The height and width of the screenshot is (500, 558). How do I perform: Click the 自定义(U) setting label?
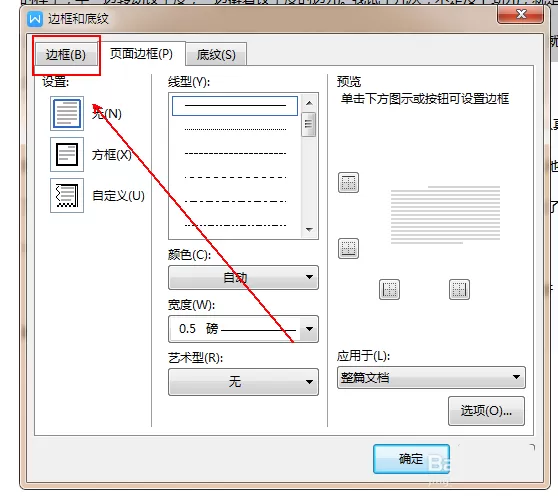coord(118,196)
